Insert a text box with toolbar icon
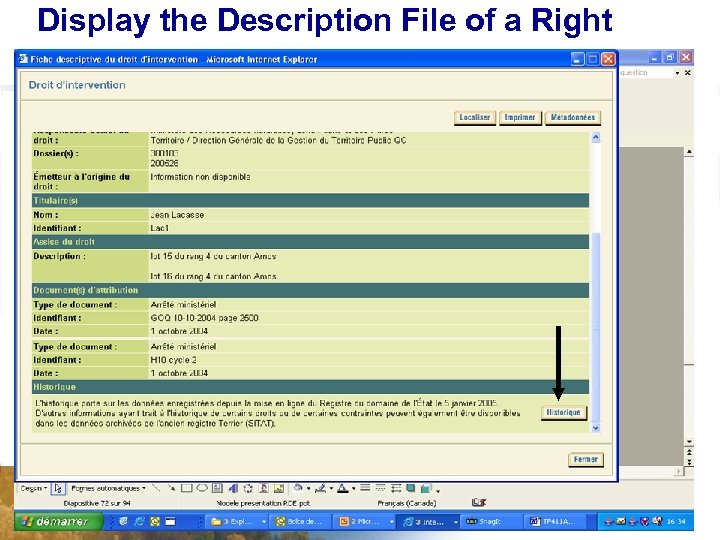This screenshot has width=720, height=540. tap(218, 488)
